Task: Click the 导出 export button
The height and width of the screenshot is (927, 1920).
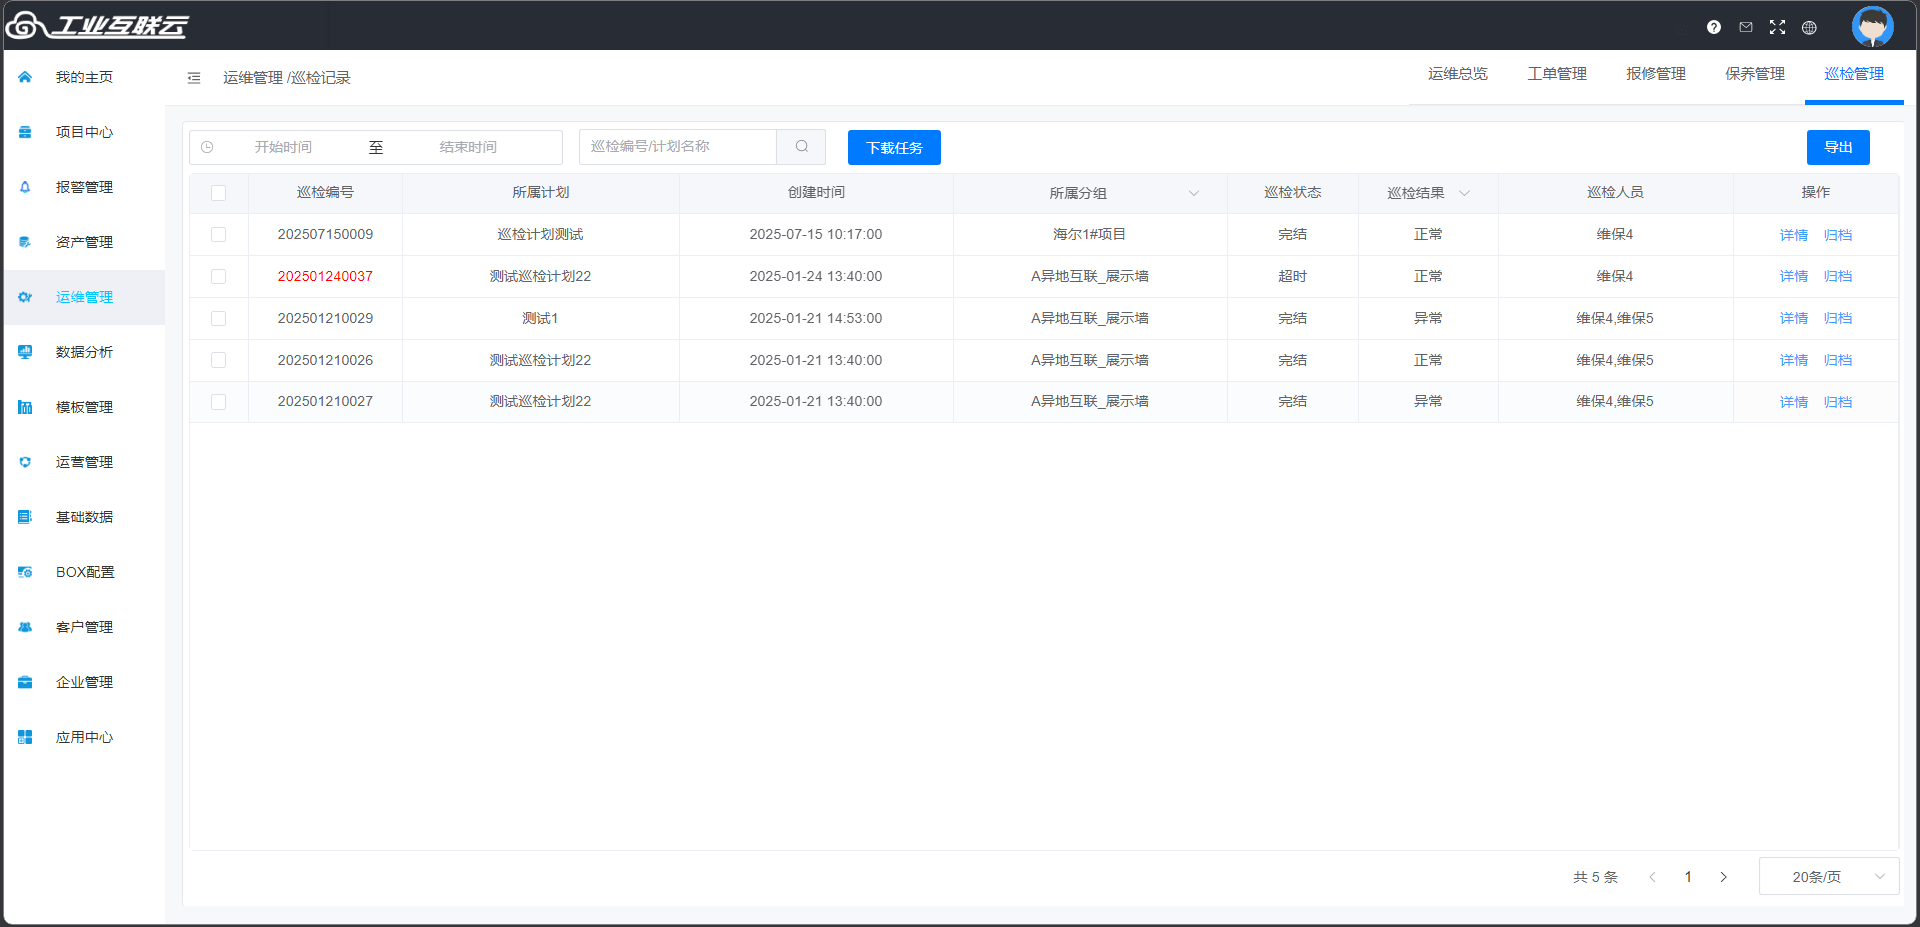Action: point(1838,148)
